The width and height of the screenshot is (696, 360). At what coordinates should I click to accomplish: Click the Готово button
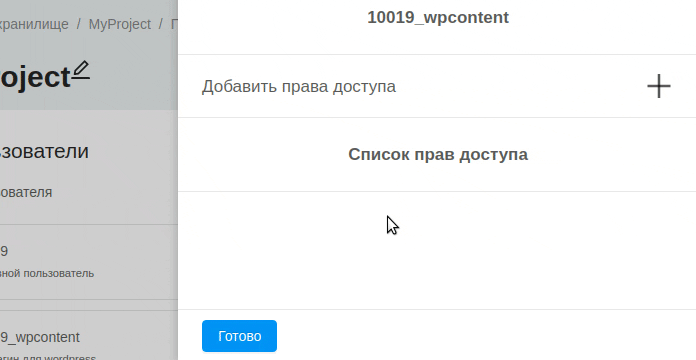pyautogui.click(x=239, y=336)
